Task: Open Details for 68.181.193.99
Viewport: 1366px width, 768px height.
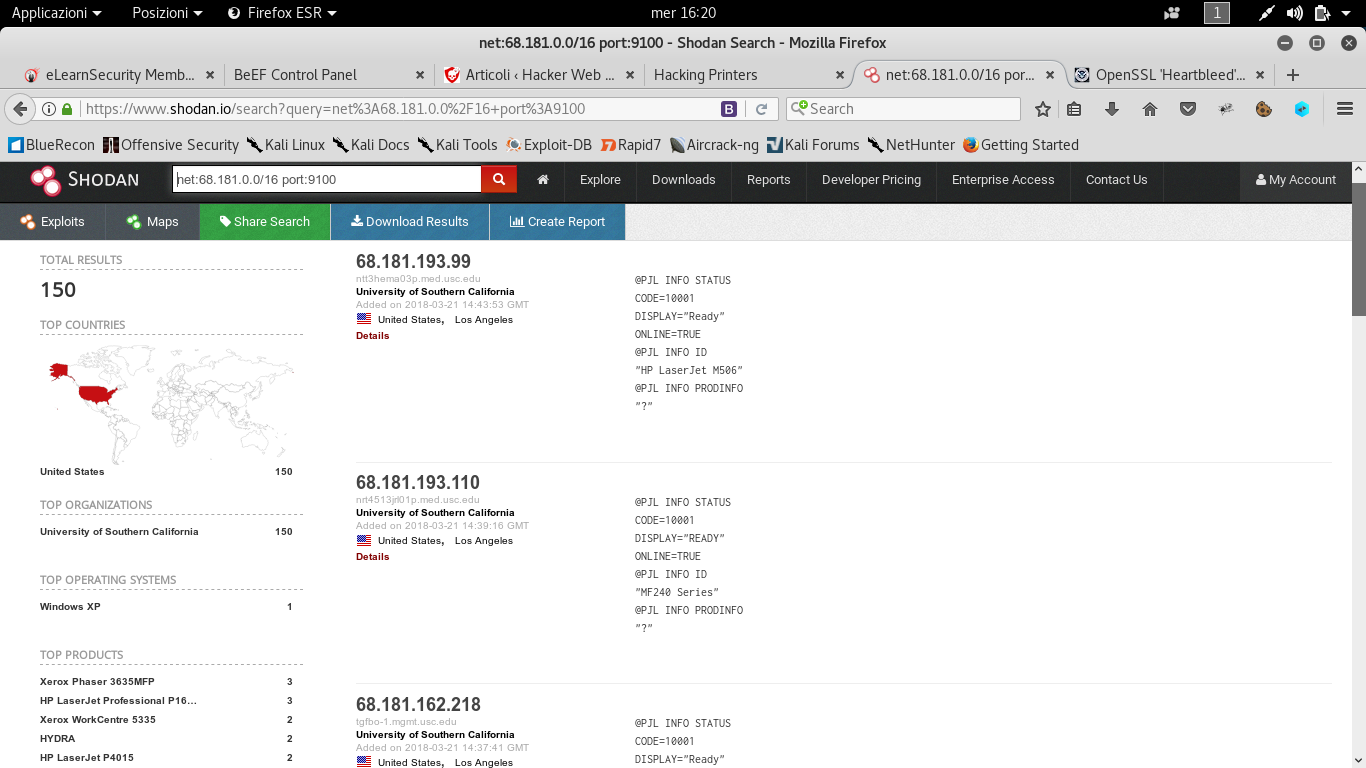Action: 372,336
